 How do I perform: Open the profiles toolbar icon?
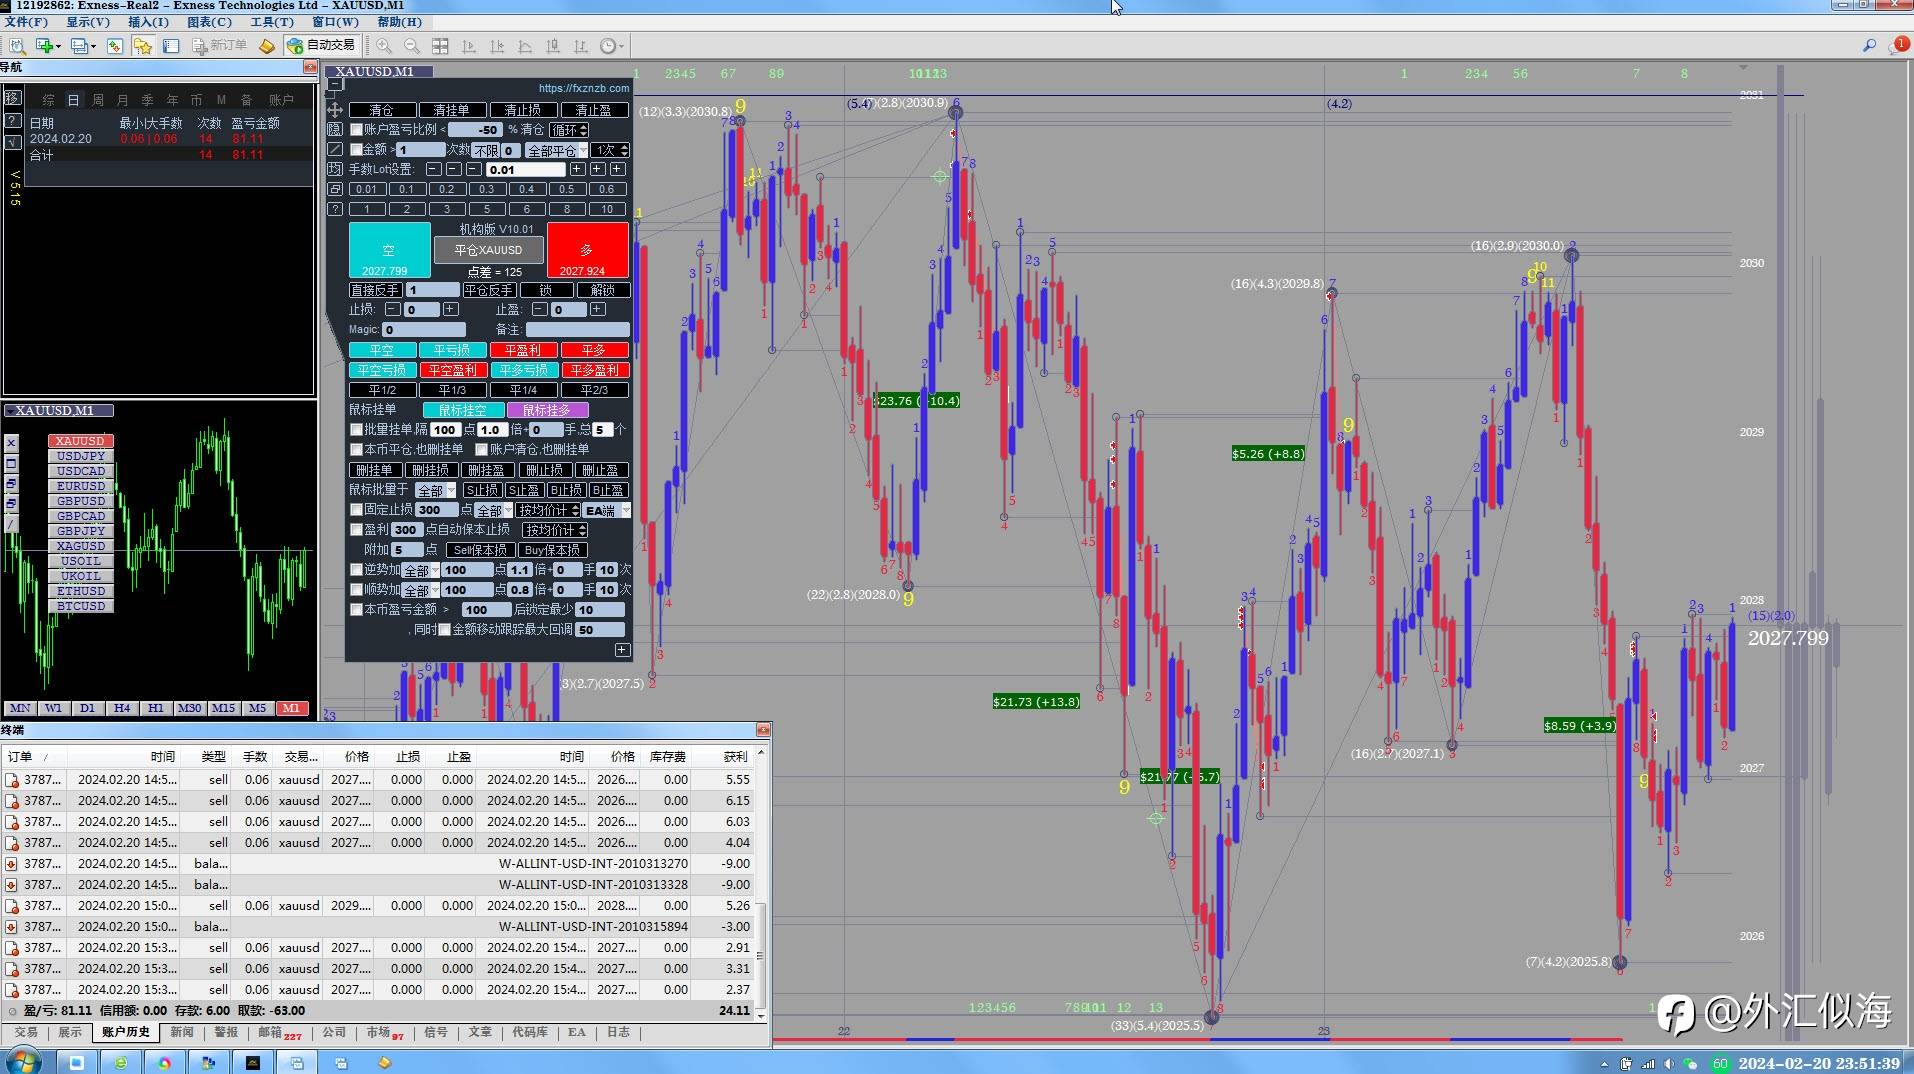82,45
